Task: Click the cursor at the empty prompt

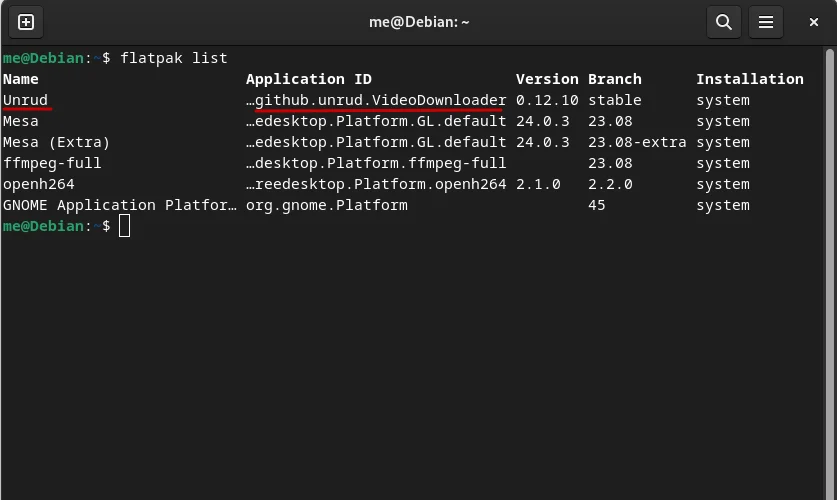Action: (x=124, y=226)
